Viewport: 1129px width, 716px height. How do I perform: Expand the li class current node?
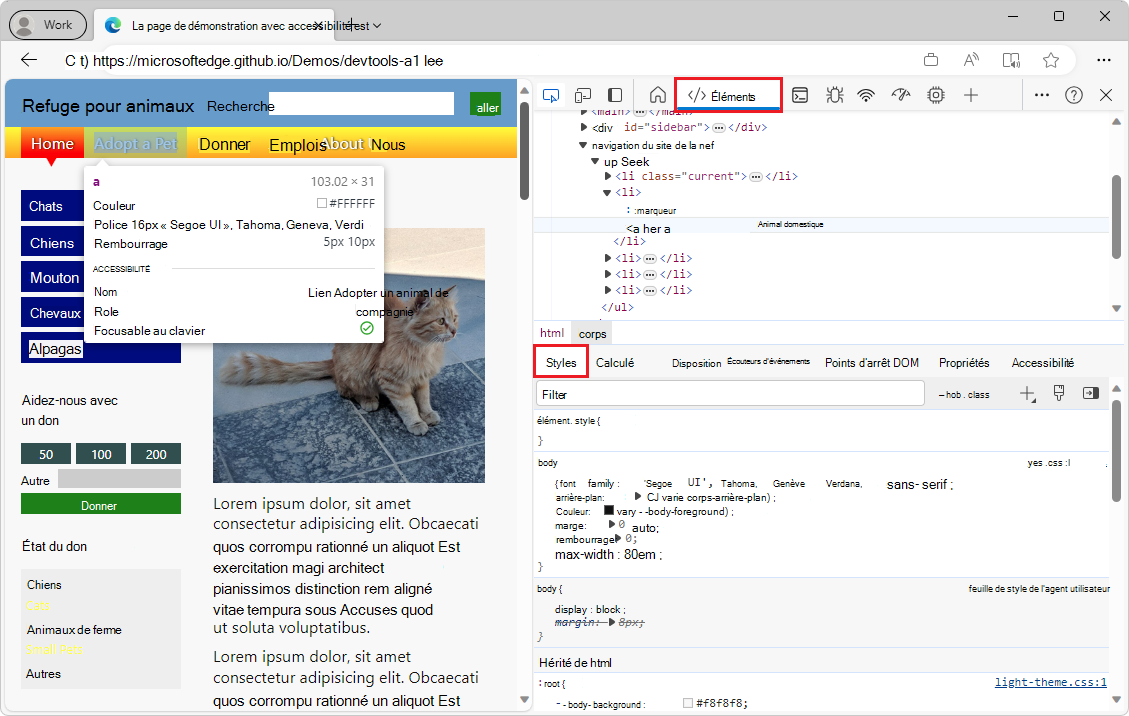click(608, 176)
